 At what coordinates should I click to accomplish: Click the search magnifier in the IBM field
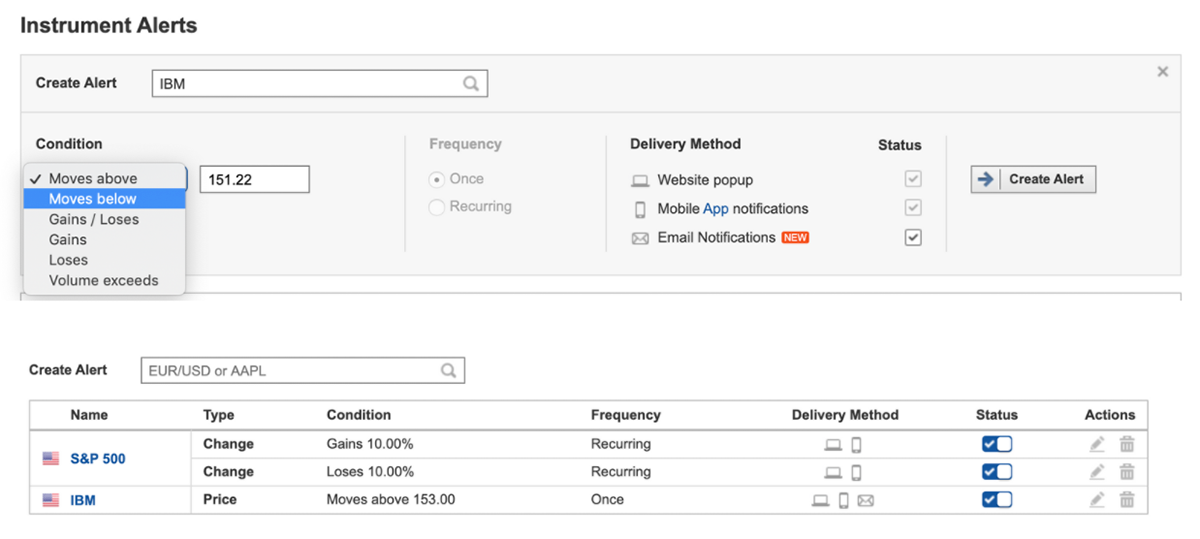(471, 84)
